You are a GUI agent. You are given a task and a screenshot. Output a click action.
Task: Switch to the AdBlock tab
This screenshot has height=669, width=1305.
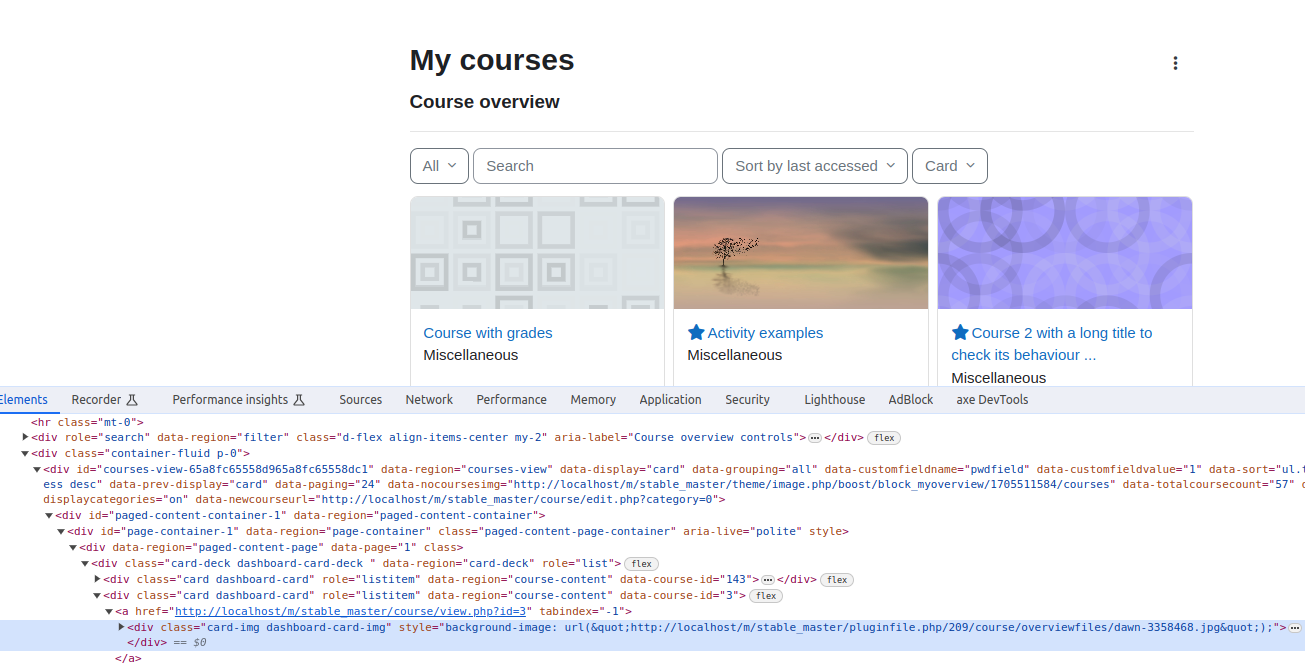tap(911, 399)
